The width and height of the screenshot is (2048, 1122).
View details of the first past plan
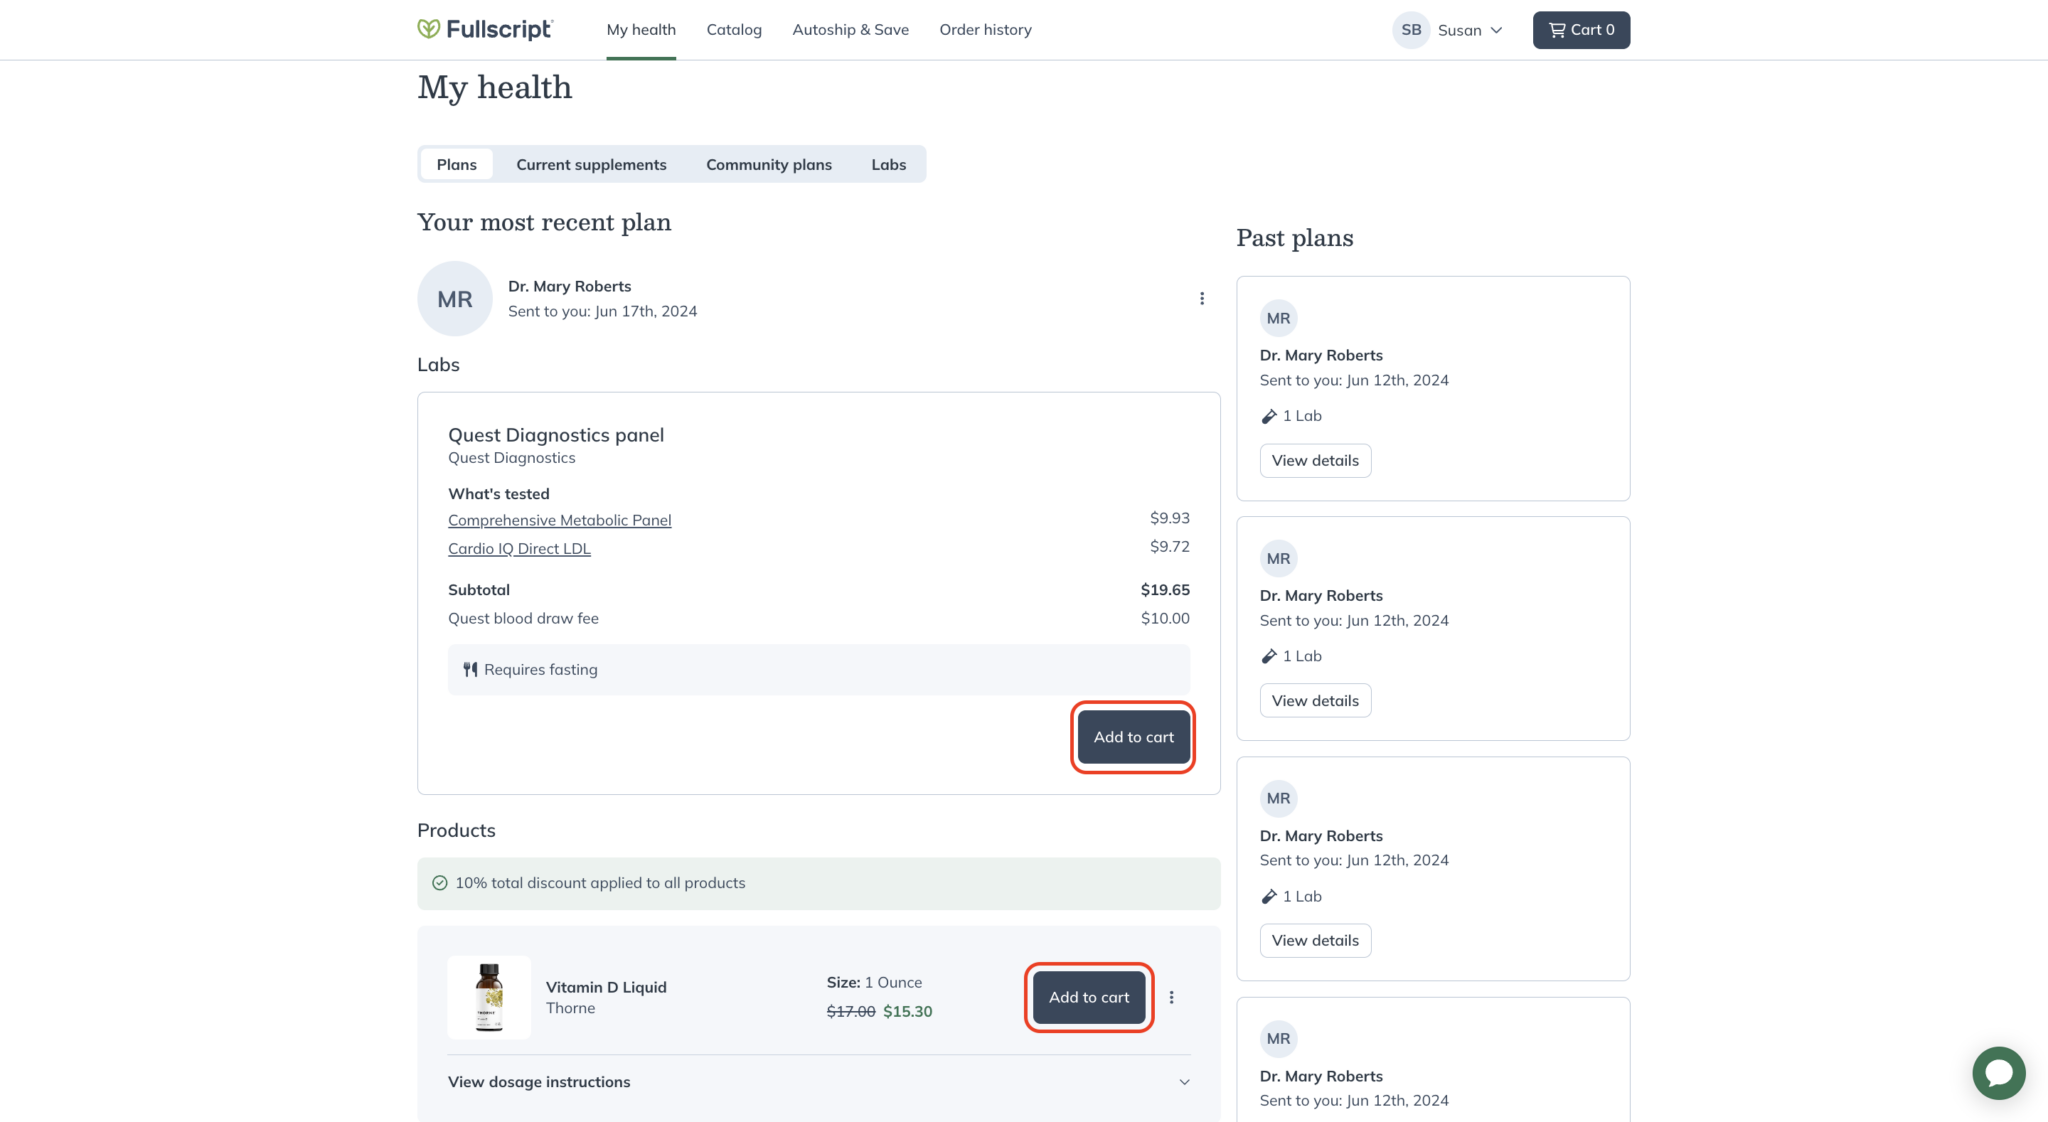tap(1315, 460)
